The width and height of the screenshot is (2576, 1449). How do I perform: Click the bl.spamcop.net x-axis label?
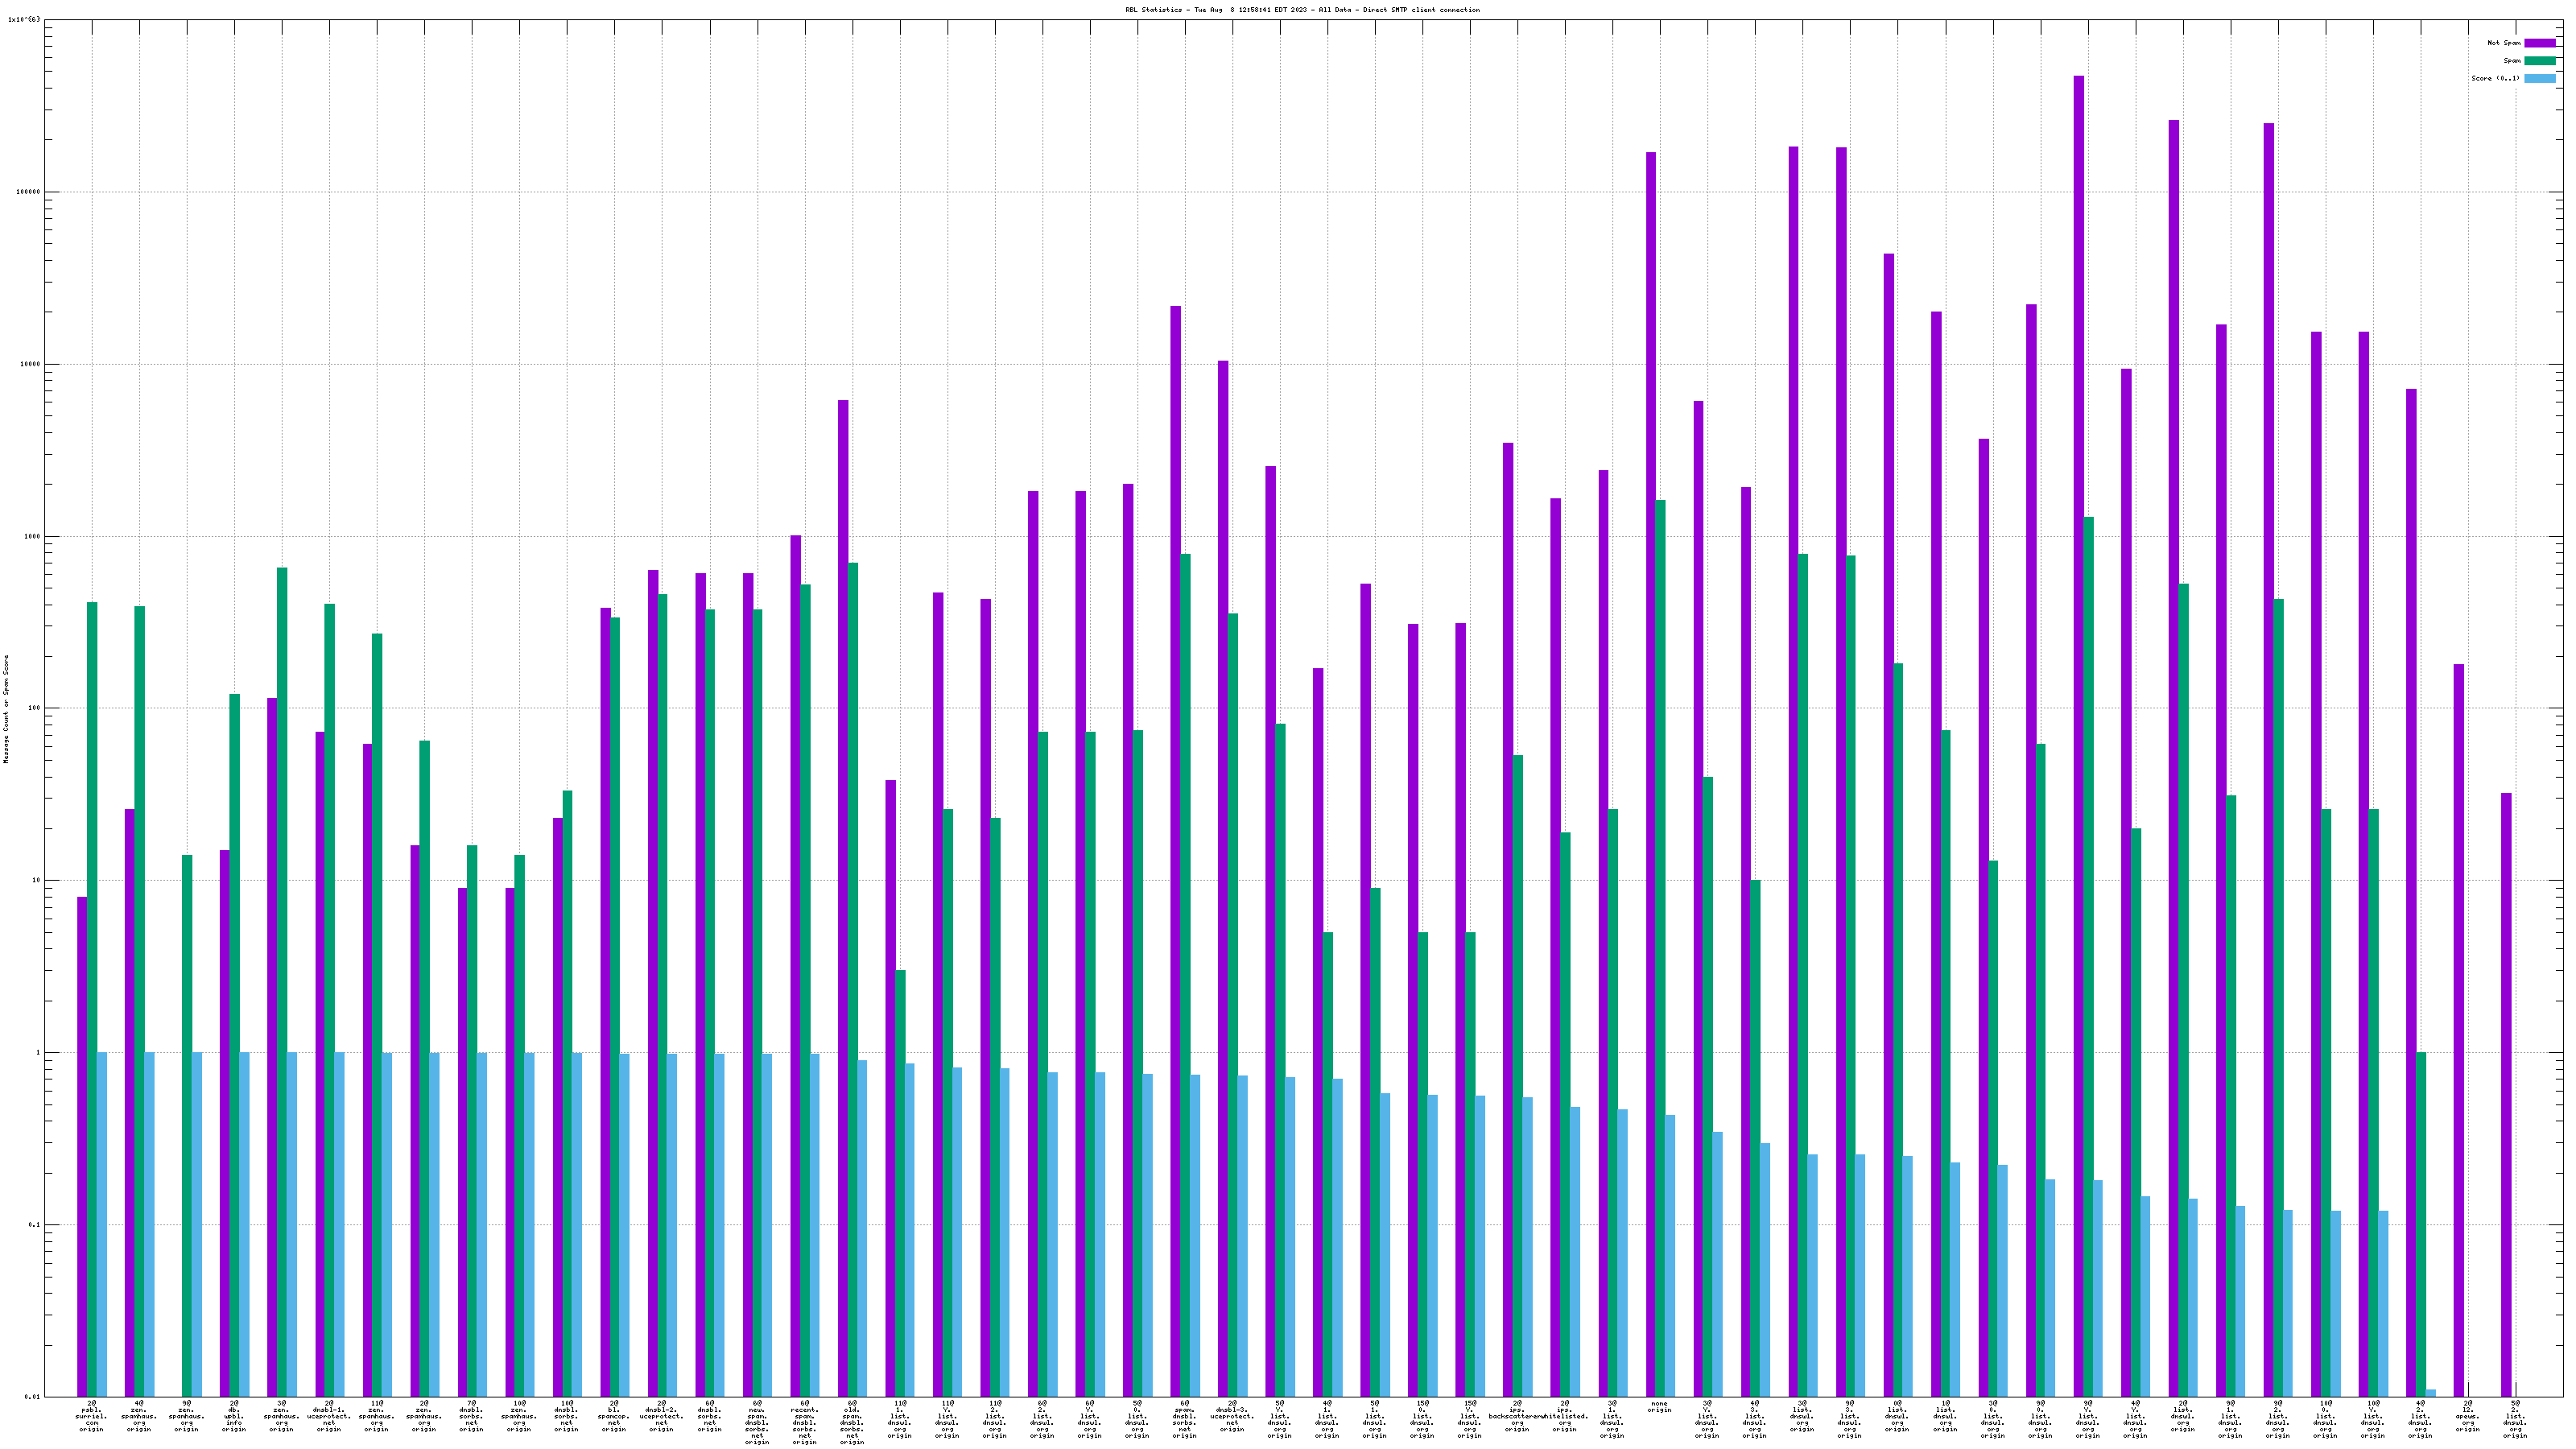(613, 1416)
